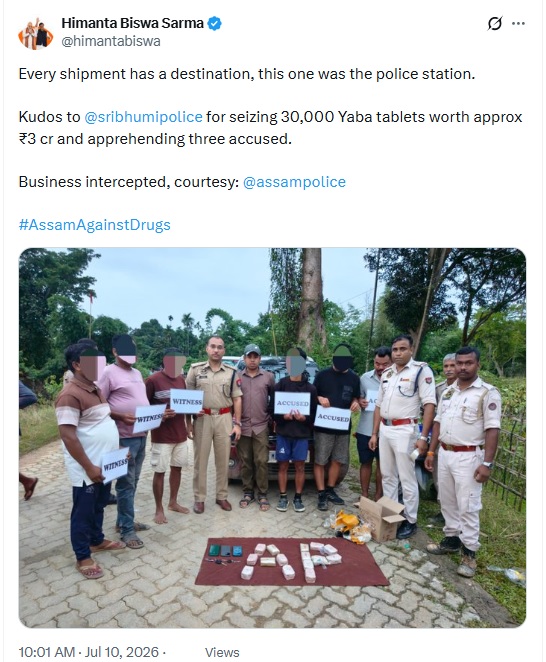The width and height of the screenshot is (546, 662).
Task: Click the 'Business intercepted, courtesy:' text
Action: [x=129, y=182]
